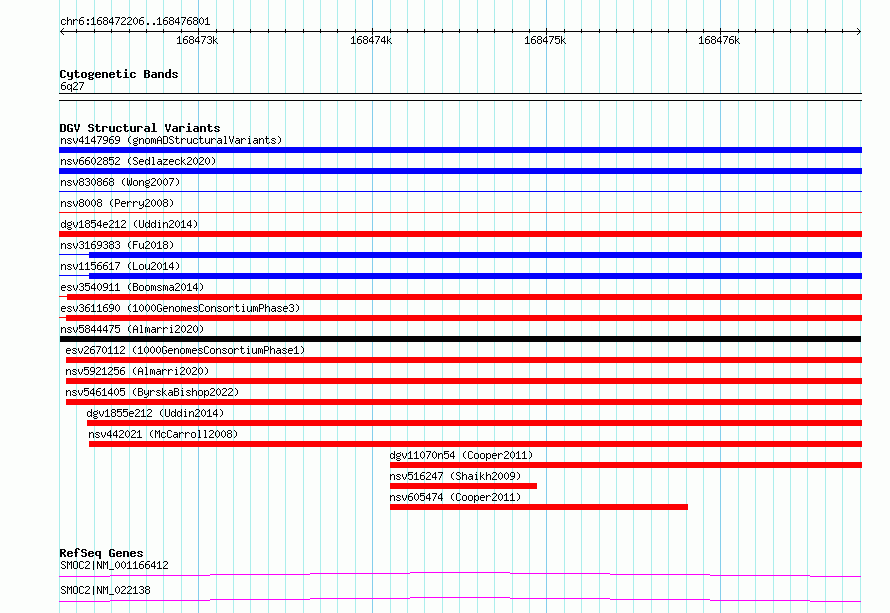Image resolution: width=890 pixels, height=613 pixels.
Task: Click the nsv4147969 gnomADStructuralVariants label
Action: coord(171,140)
